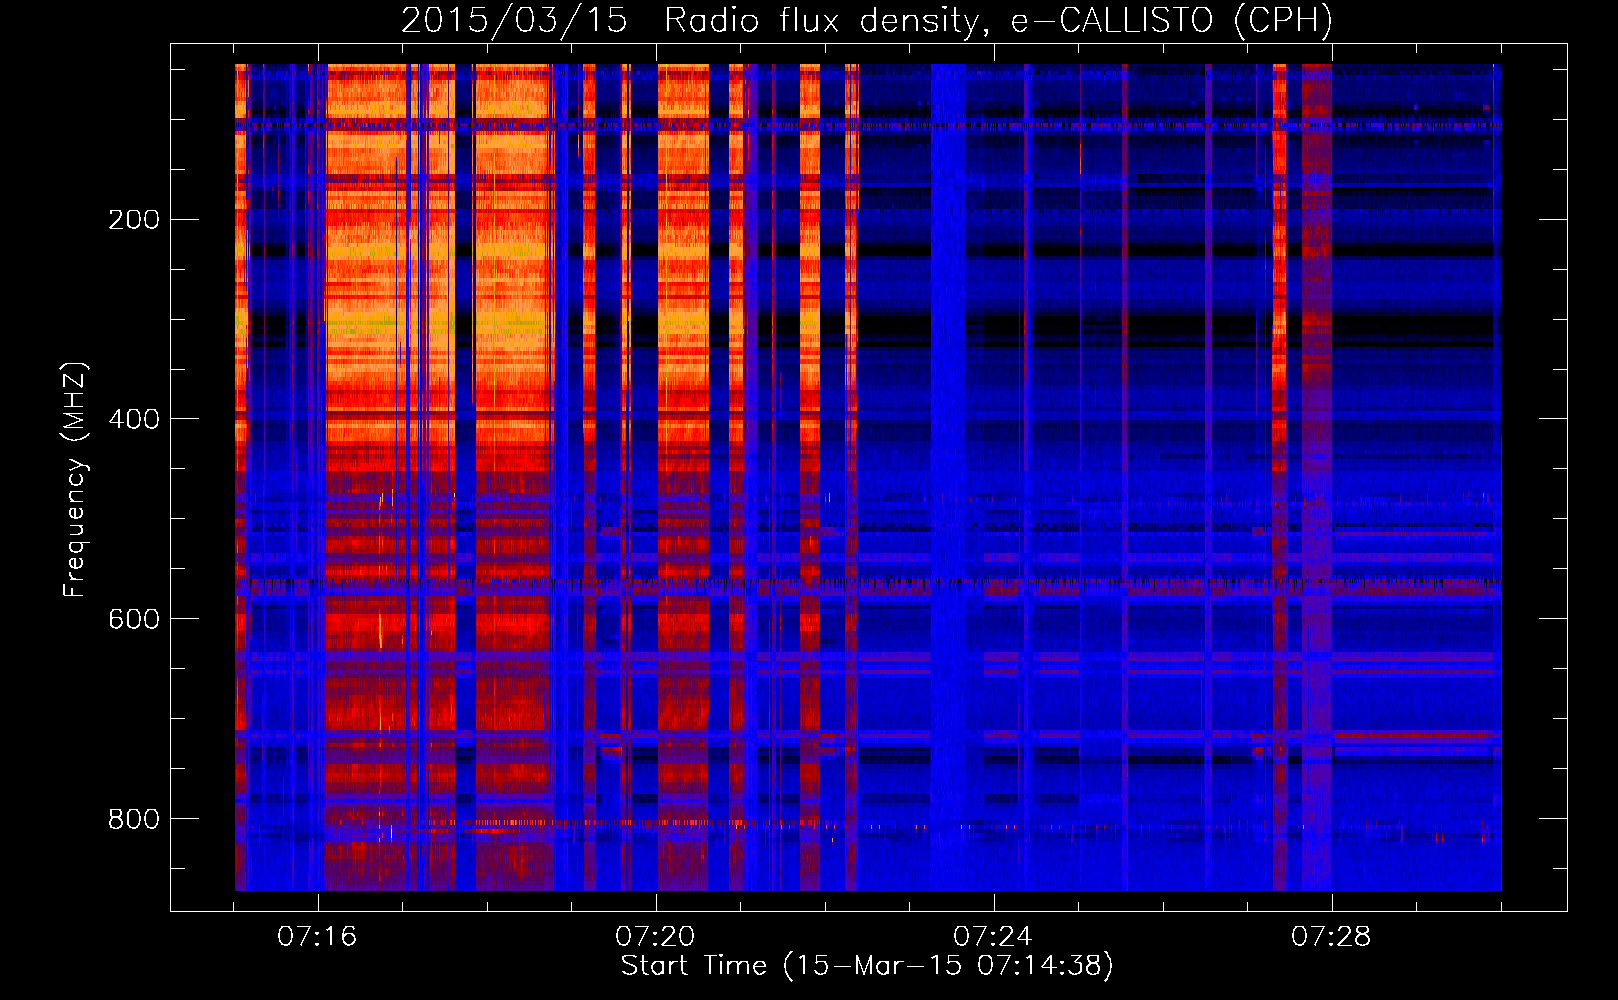Click the 400 frequency tick label

tap(134, 419)
